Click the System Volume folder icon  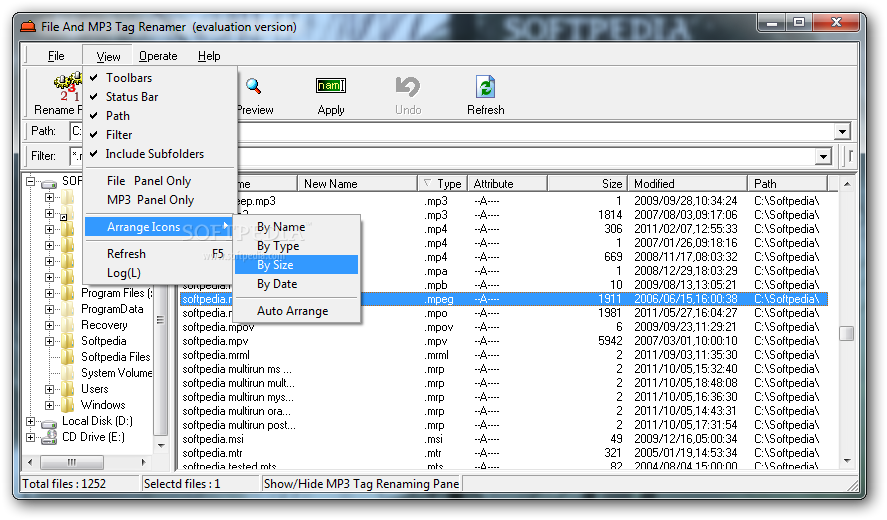click(x=67, y=373)
